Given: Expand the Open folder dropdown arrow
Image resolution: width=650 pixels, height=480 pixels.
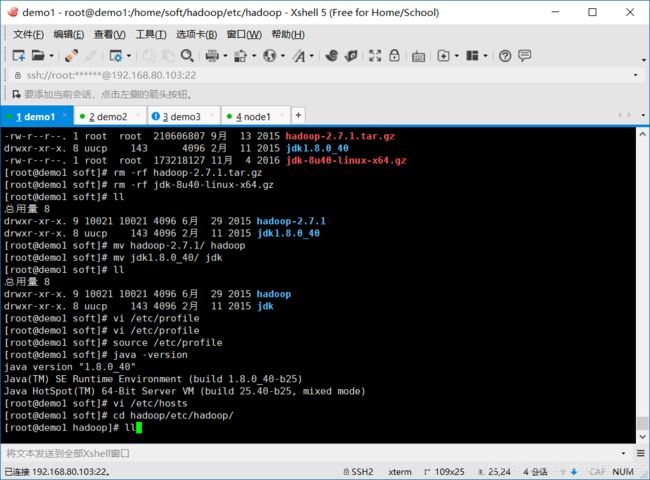Looking at the screenshot, I should [x=51, y=56].
